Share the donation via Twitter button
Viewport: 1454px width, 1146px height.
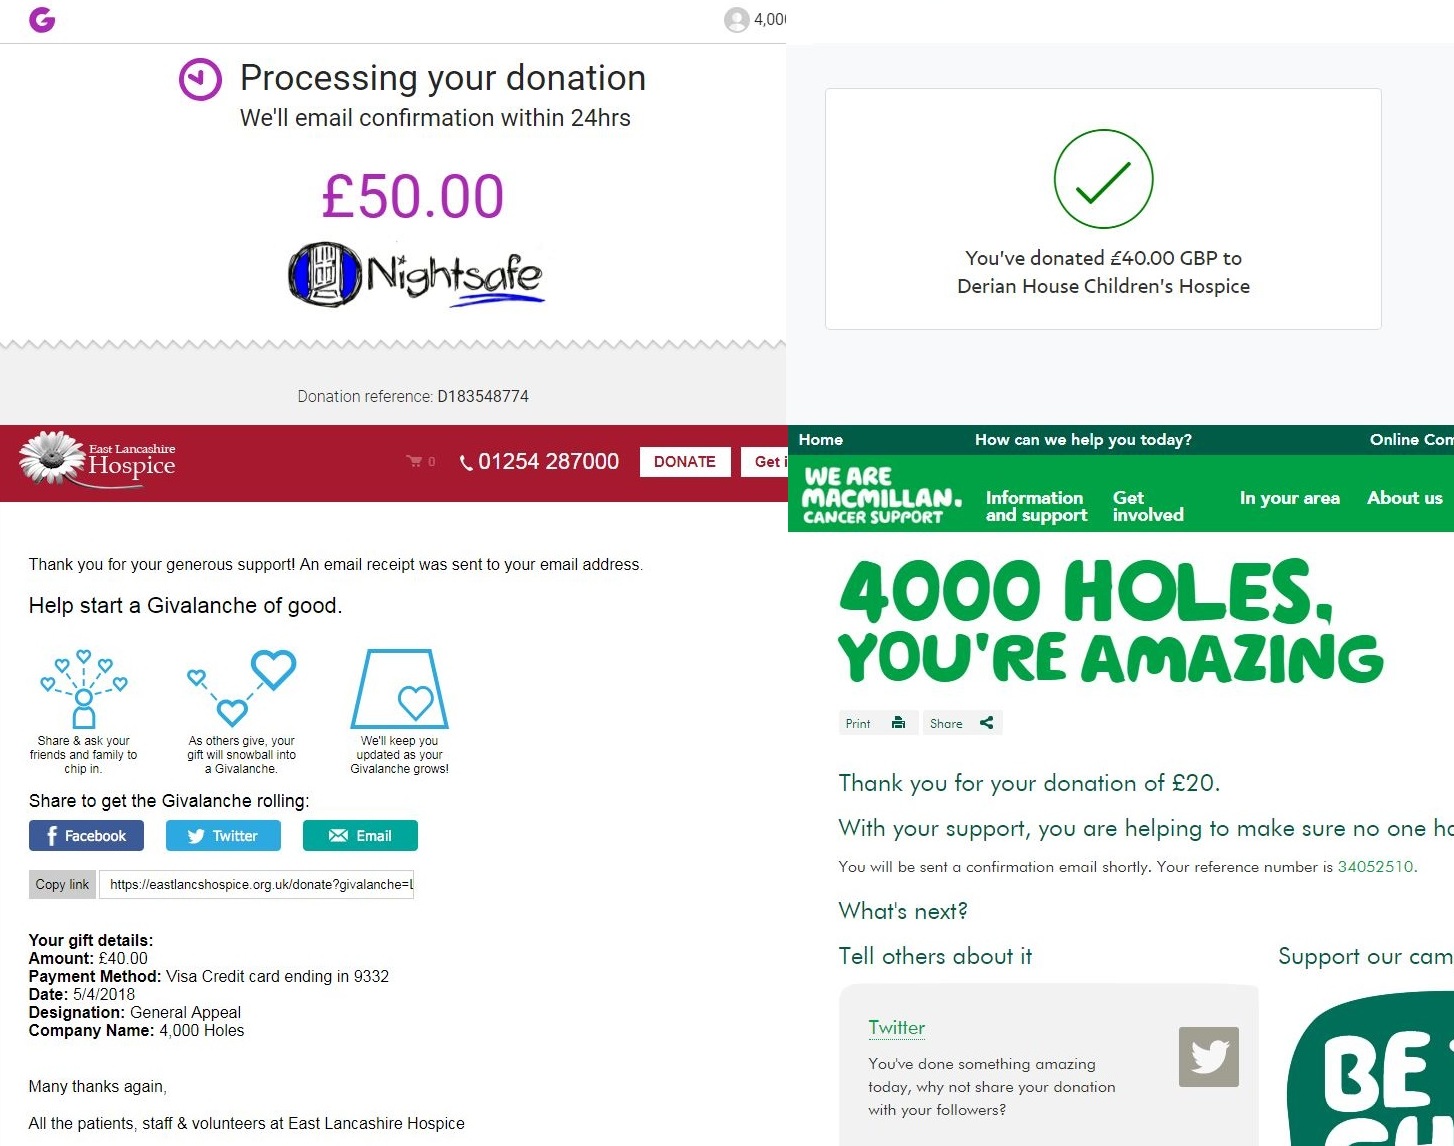[x=223, y=836]
